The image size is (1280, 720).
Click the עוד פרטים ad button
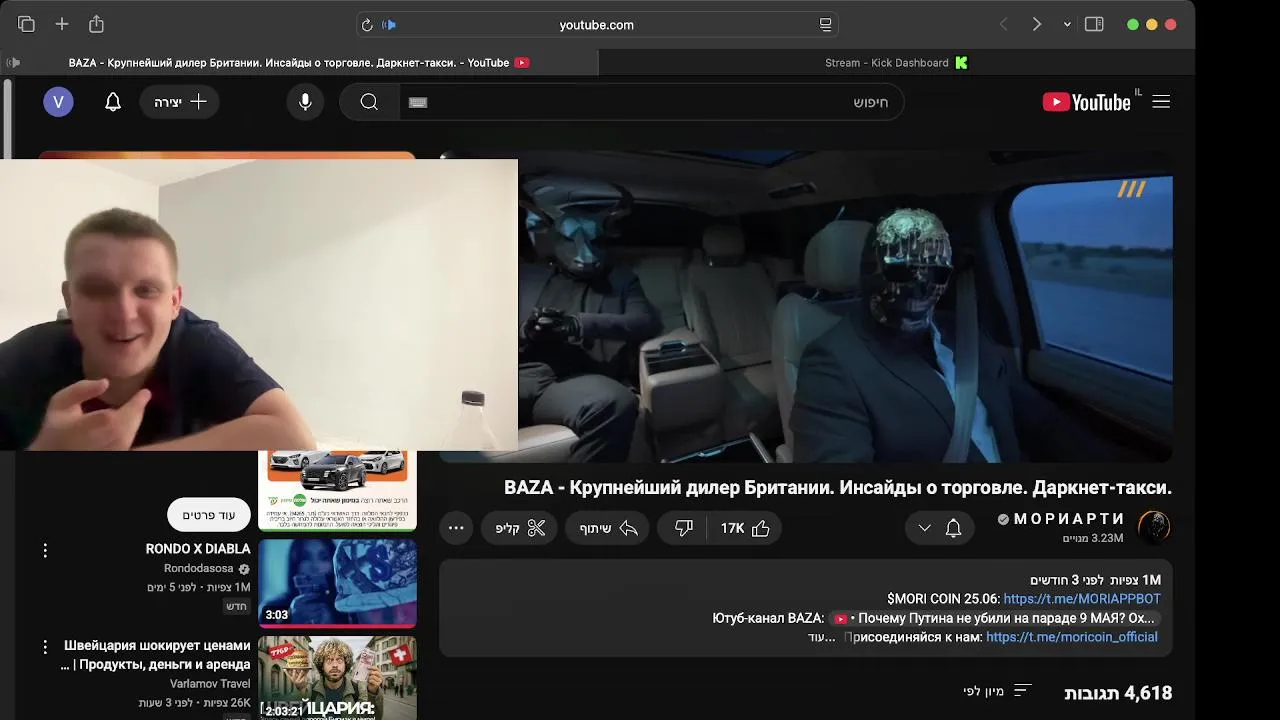pyautogui.click(x=209, y=515)
